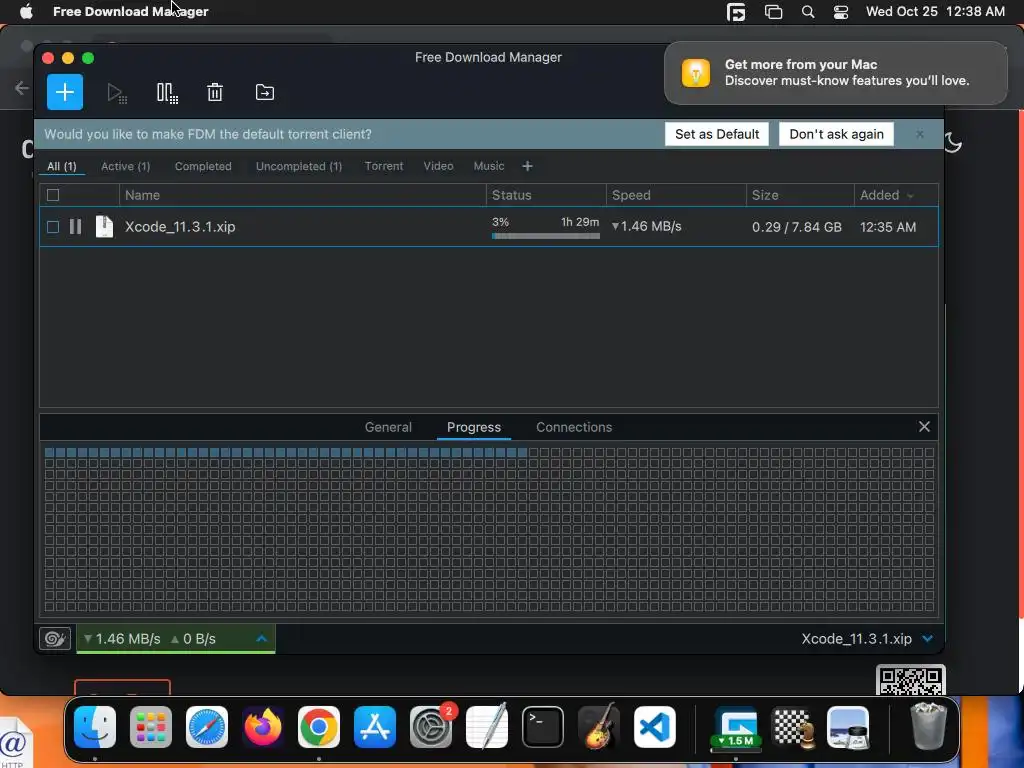Select the Torrent filter tab
The width and height of the screenshot is (1024, 768).
pyautogui.click(x=384, y=167)
